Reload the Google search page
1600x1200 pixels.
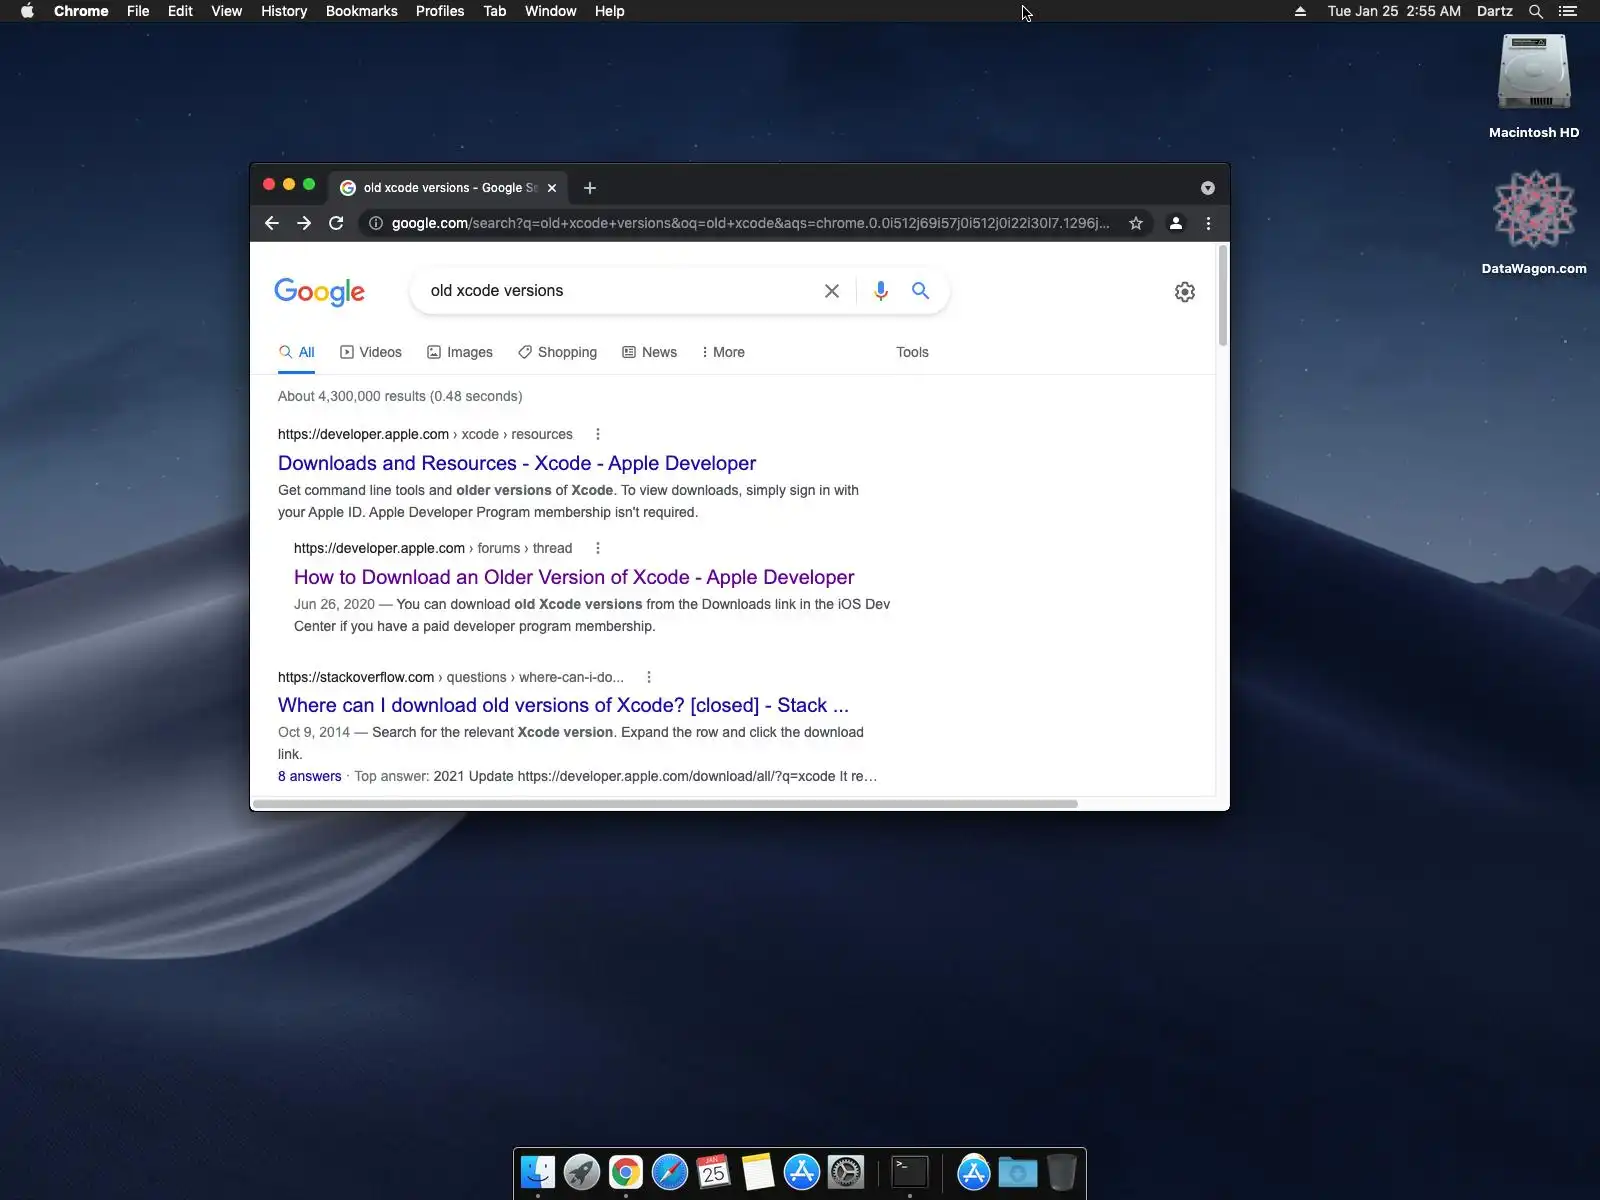[336, 223]
